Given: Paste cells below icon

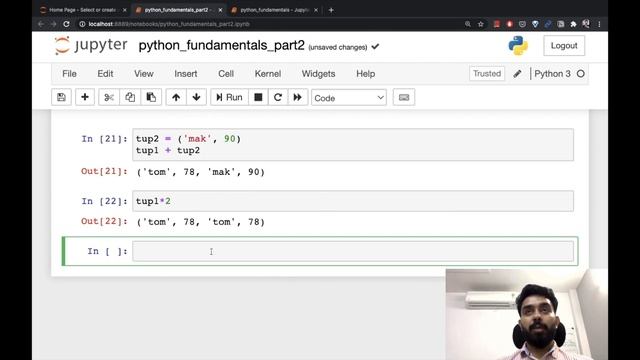Looking at the screenshot, I should pos(151,97).
